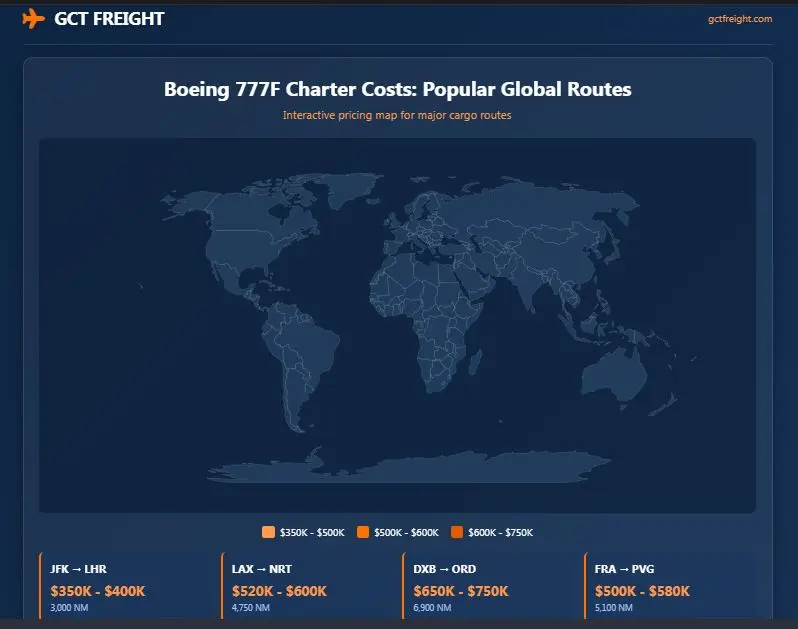Screen dimensions: 798x629
Task: Click Madagascar on the world map
Action: pos(475,362)
